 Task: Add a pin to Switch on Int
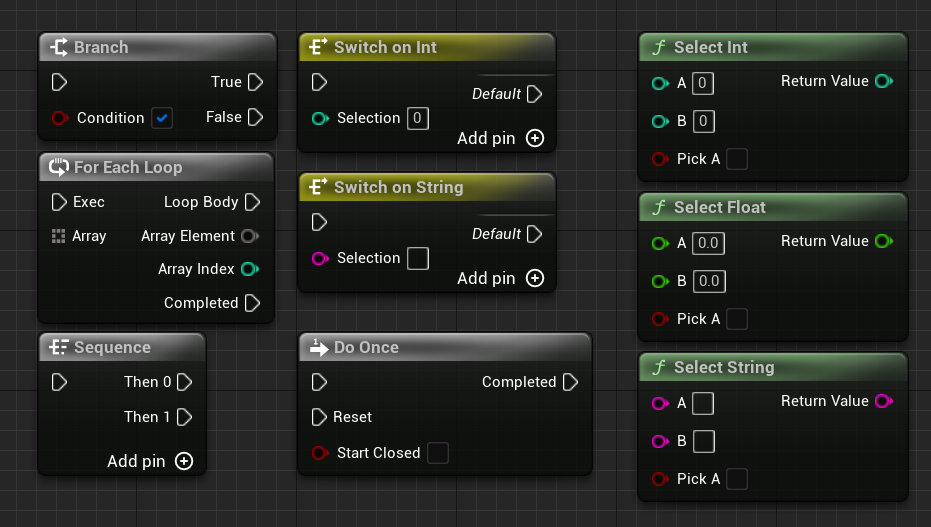(535, 138)
